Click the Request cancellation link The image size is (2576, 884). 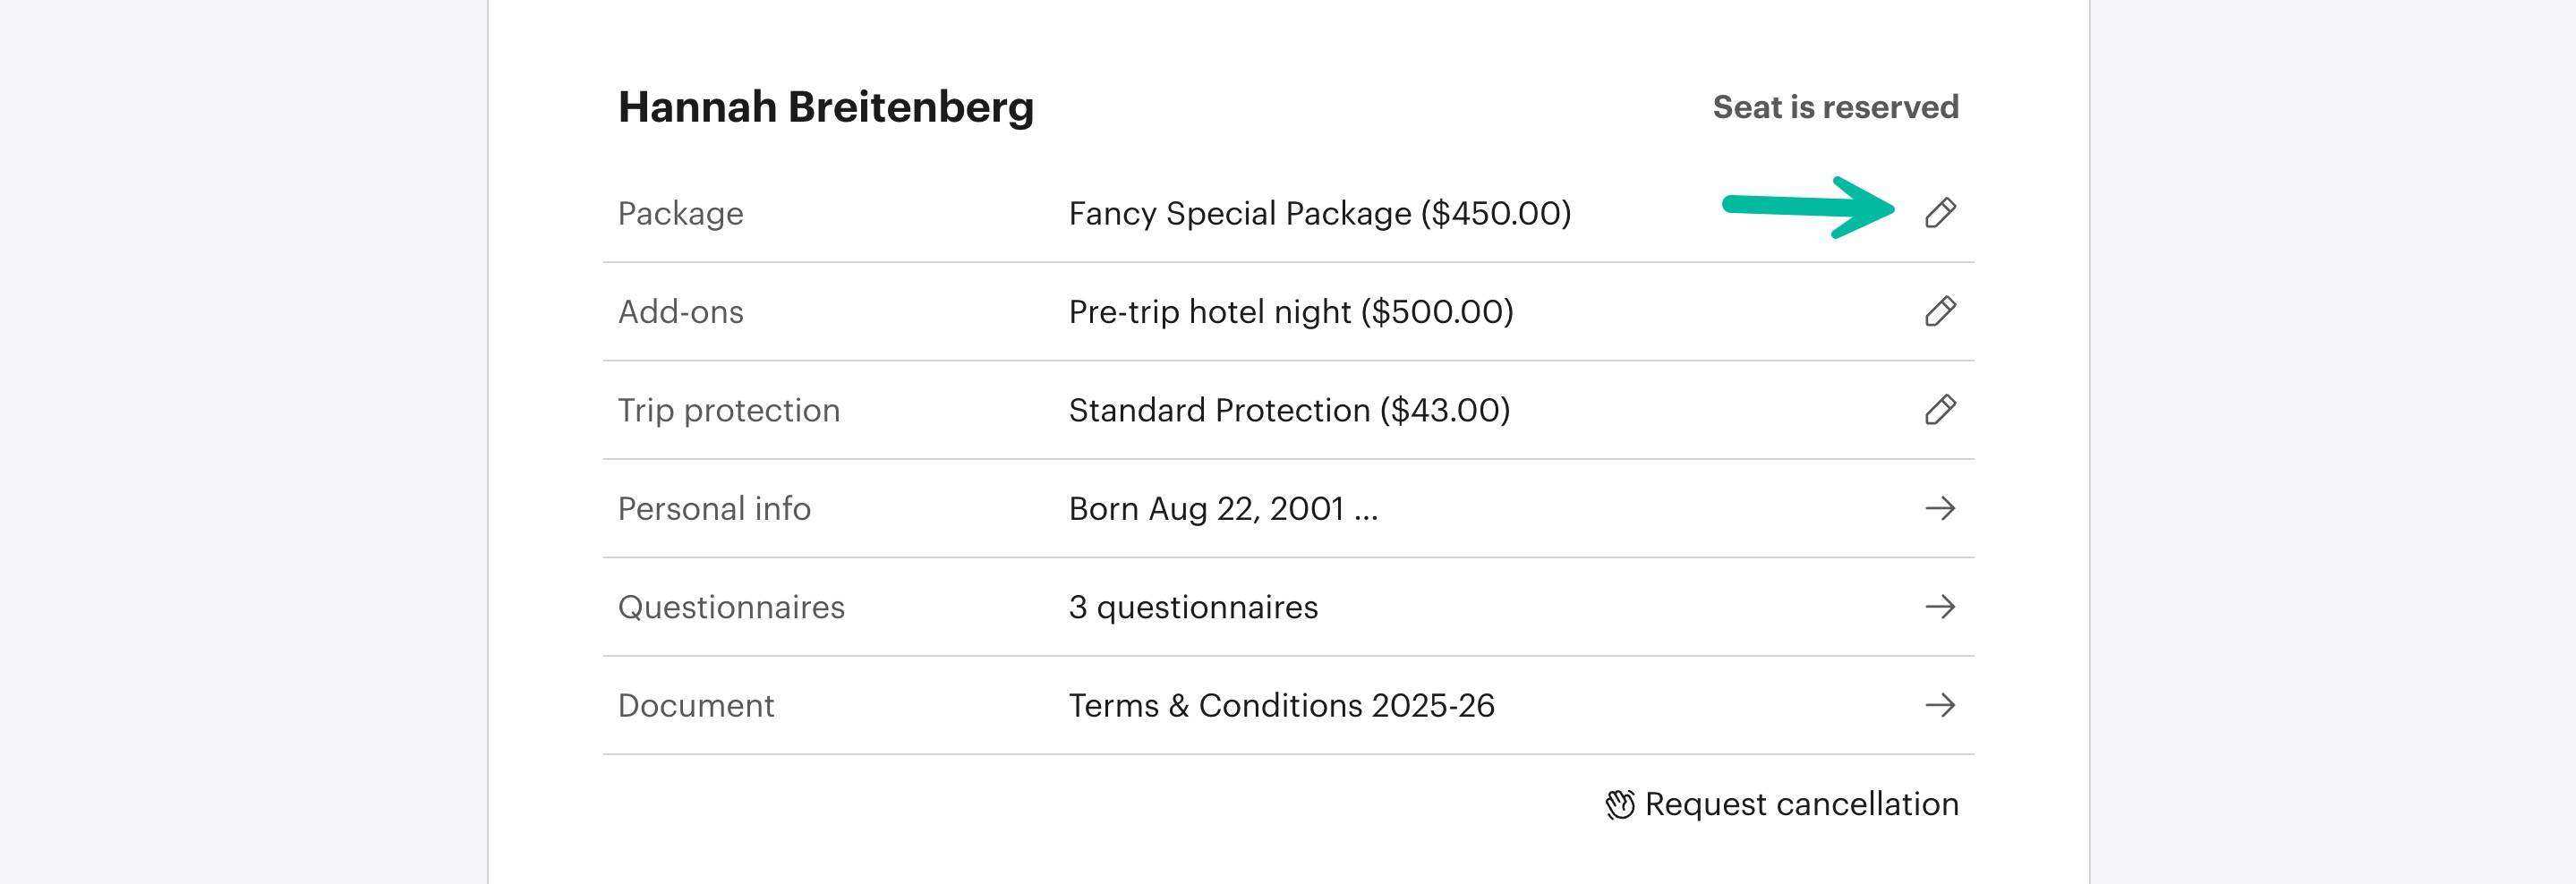[x=1801, y=804]
